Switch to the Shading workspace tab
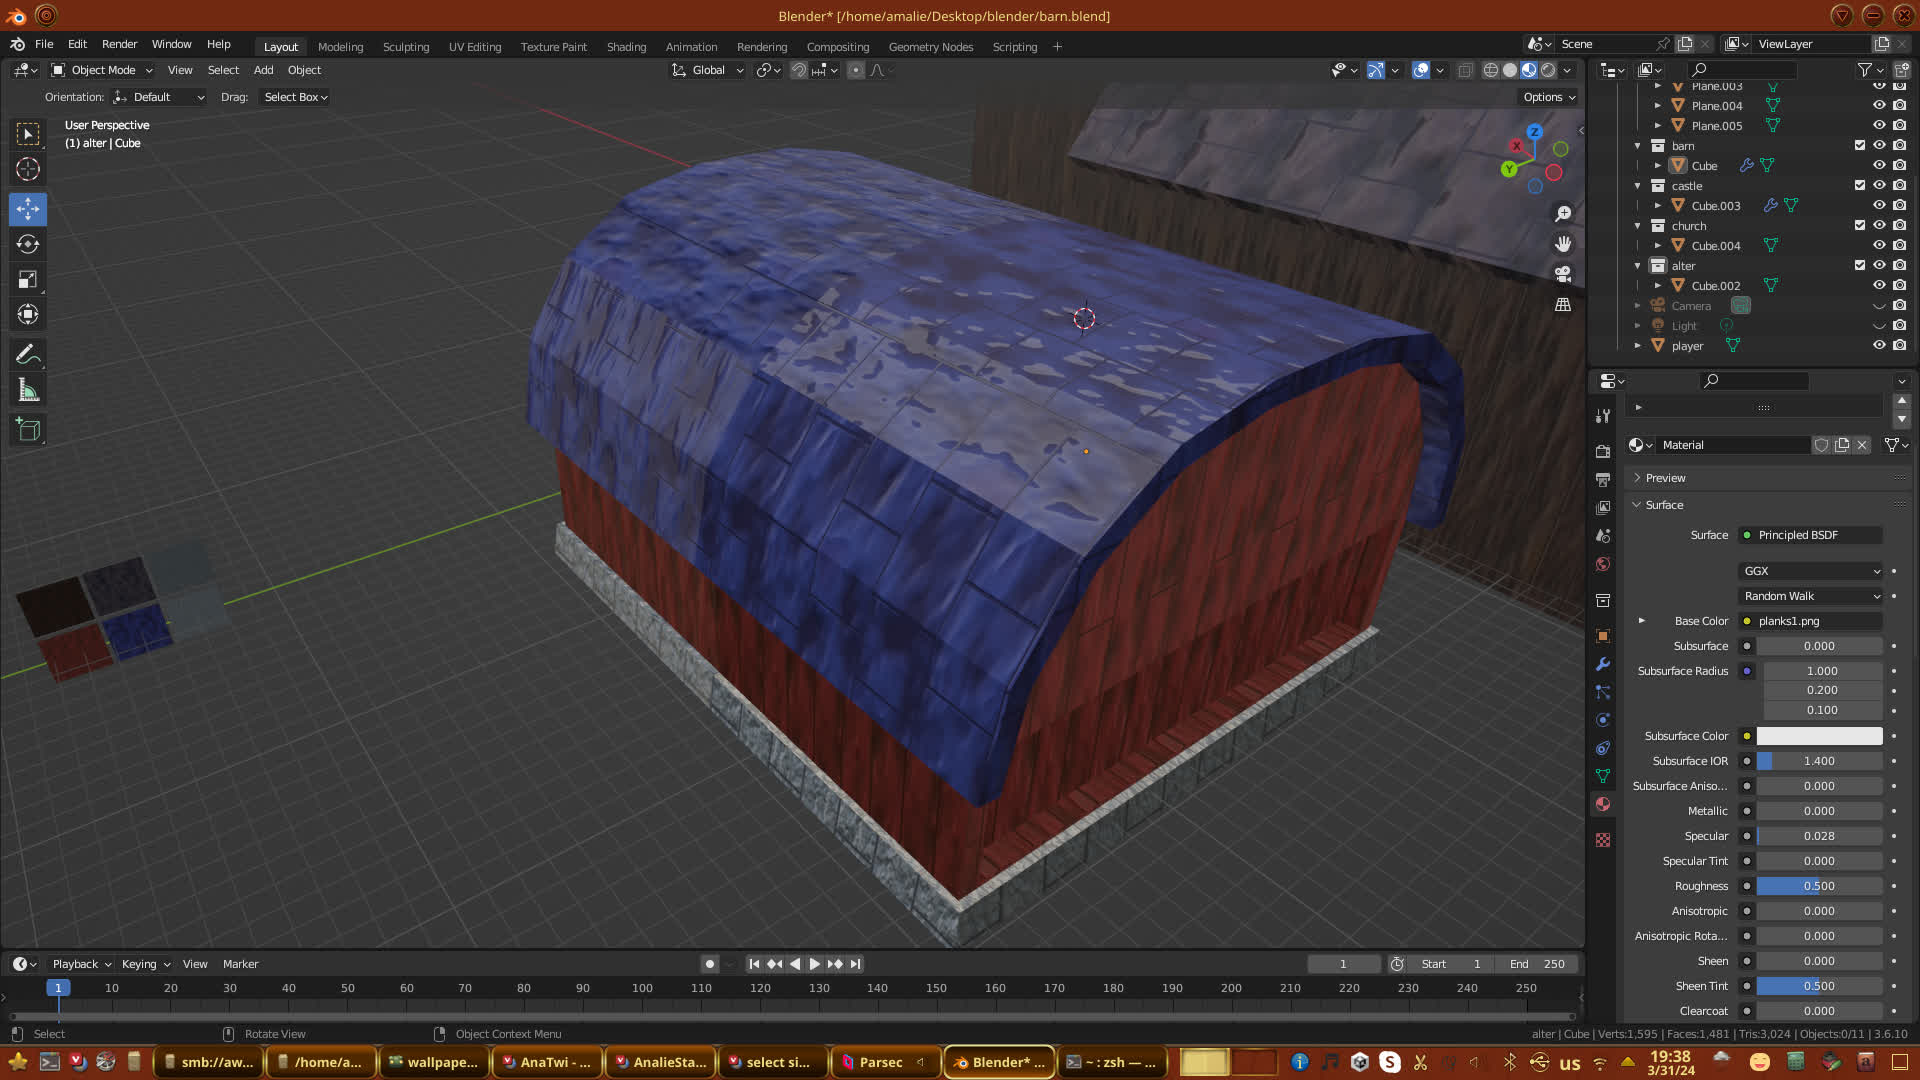The width and height of the screenshot is (1920, 1080). coord(626,47)
